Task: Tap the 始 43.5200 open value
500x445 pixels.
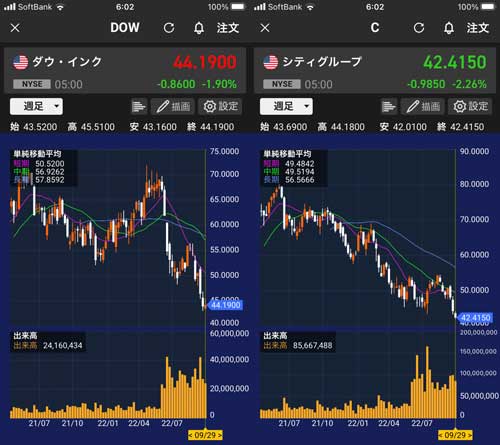Action: [x=33, y=127]
